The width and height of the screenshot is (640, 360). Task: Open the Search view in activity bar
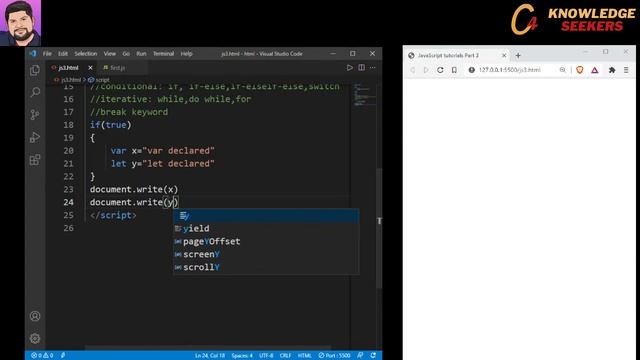click(35, 92)
